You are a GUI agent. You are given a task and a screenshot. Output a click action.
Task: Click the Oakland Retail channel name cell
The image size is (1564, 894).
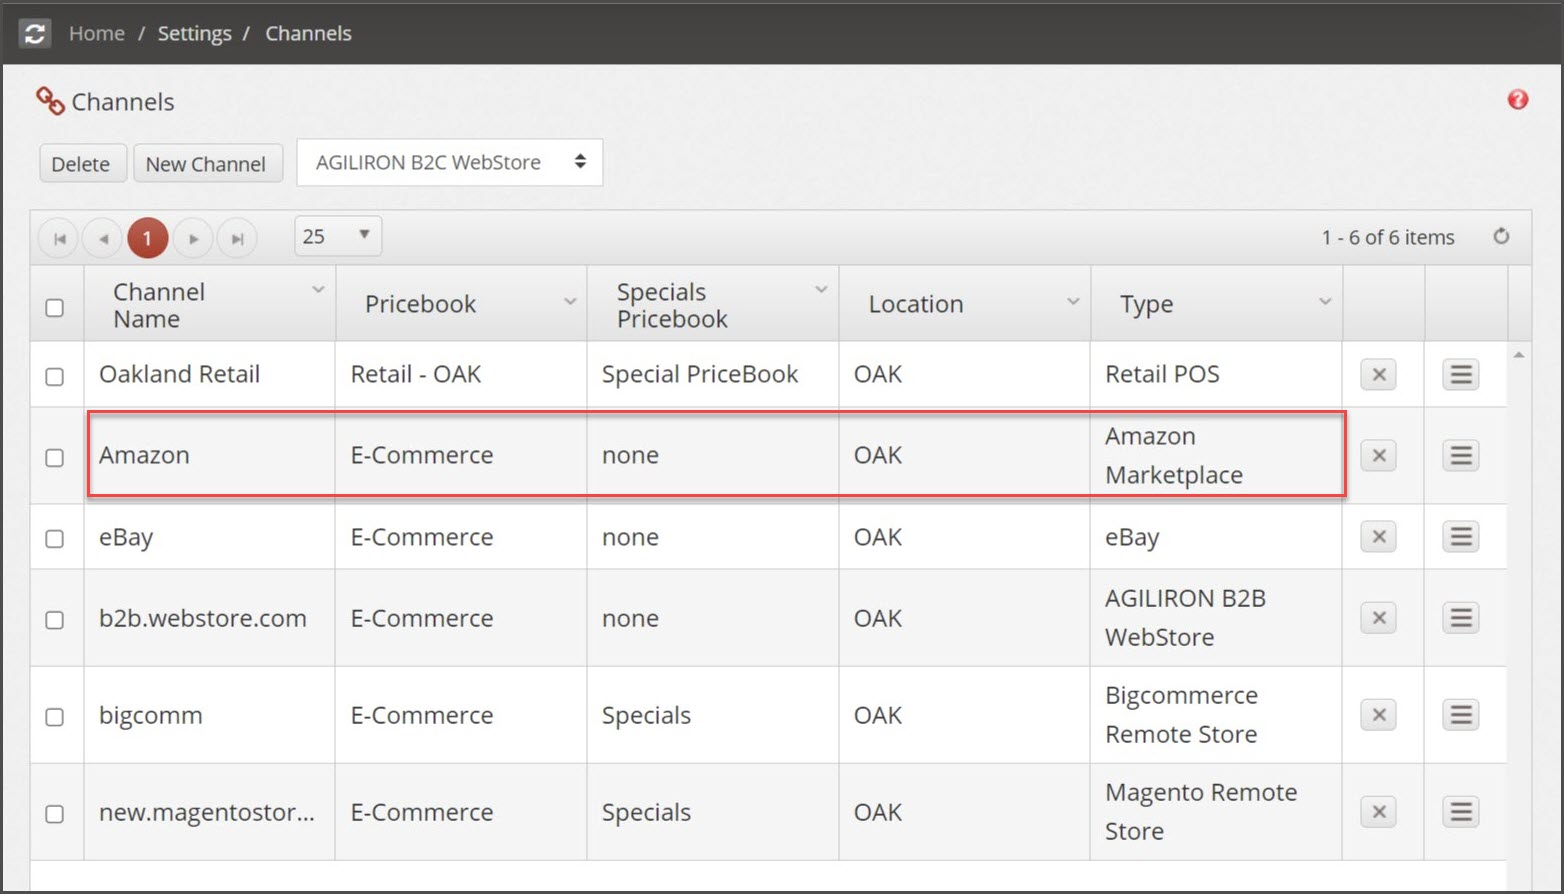pyautogui.click(x=209, y=374)
